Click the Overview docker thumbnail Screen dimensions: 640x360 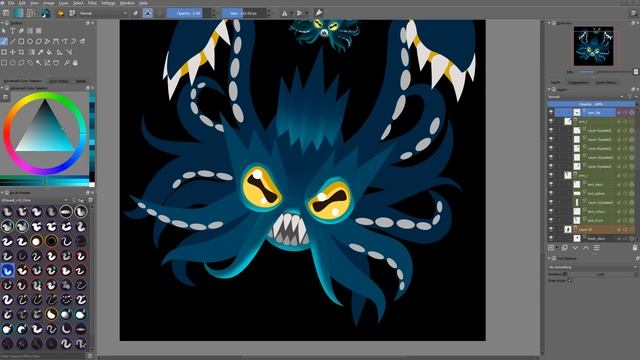click(x=593, y=46)
